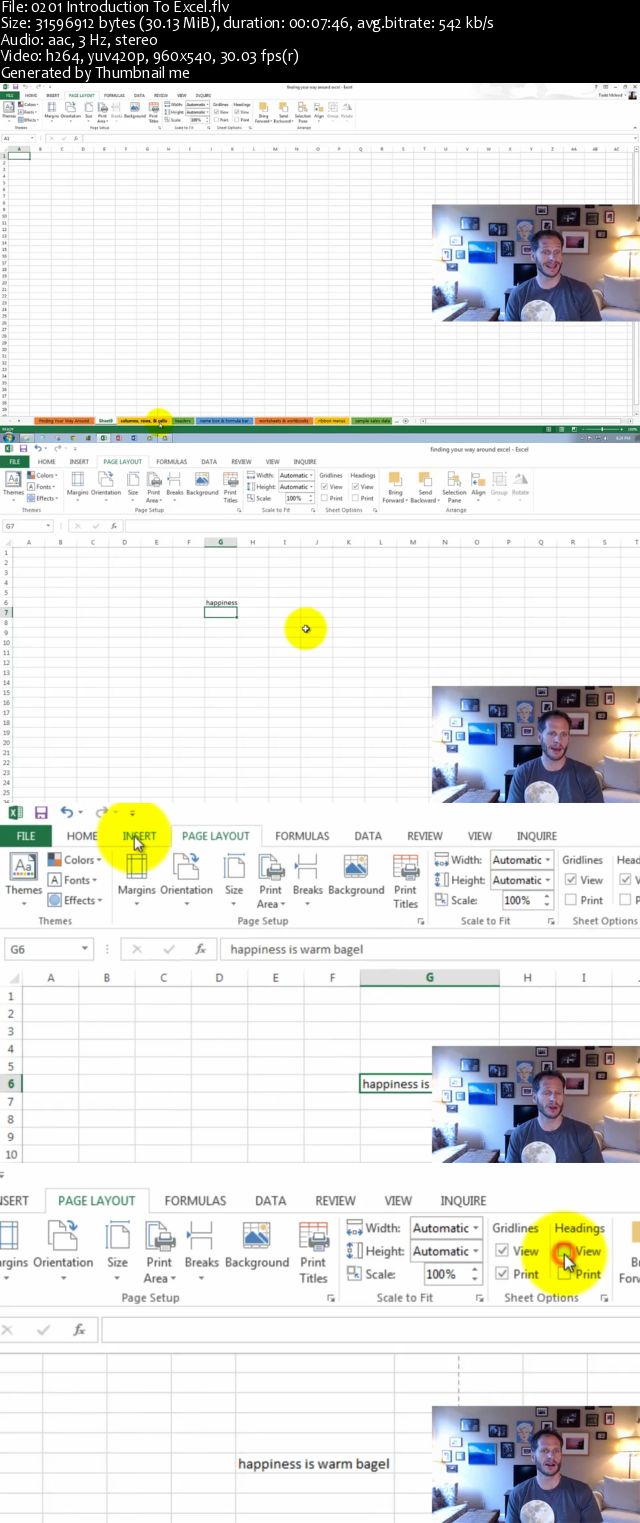Click the Scale 100% spinner in the most-zoomed frame
Image resolution: width=640 pixels, height=1523 pixels.
pos(475,1274)
